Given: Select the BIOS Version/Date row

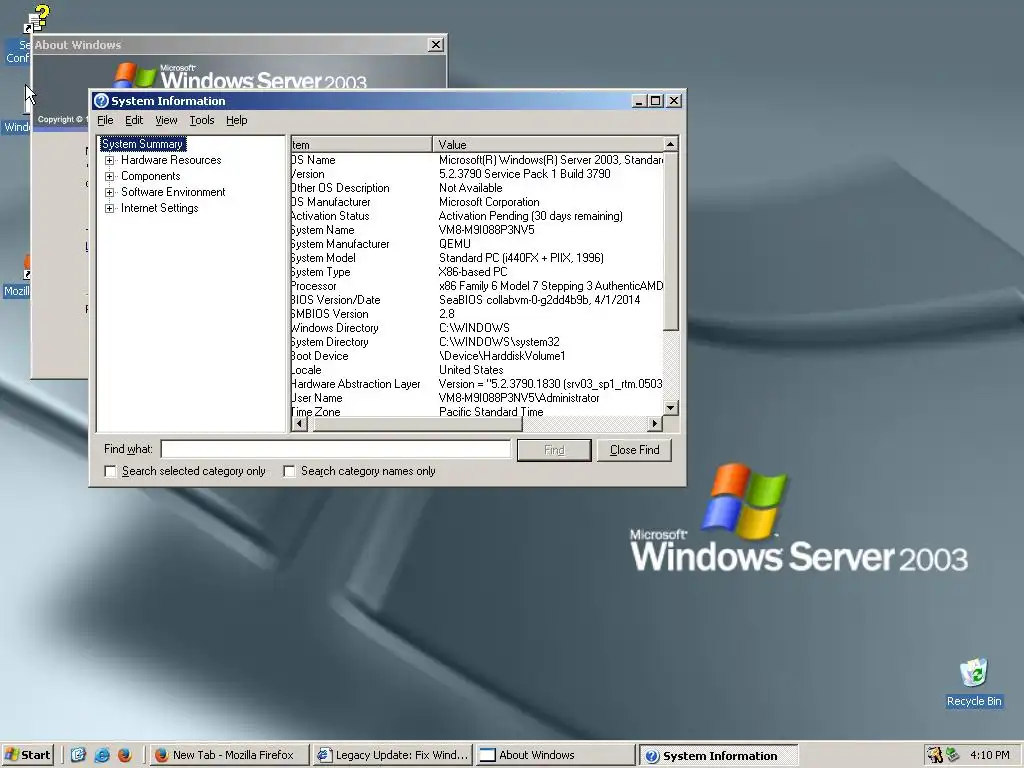Looking at the screenshot, I should click(x=477, y=300).
